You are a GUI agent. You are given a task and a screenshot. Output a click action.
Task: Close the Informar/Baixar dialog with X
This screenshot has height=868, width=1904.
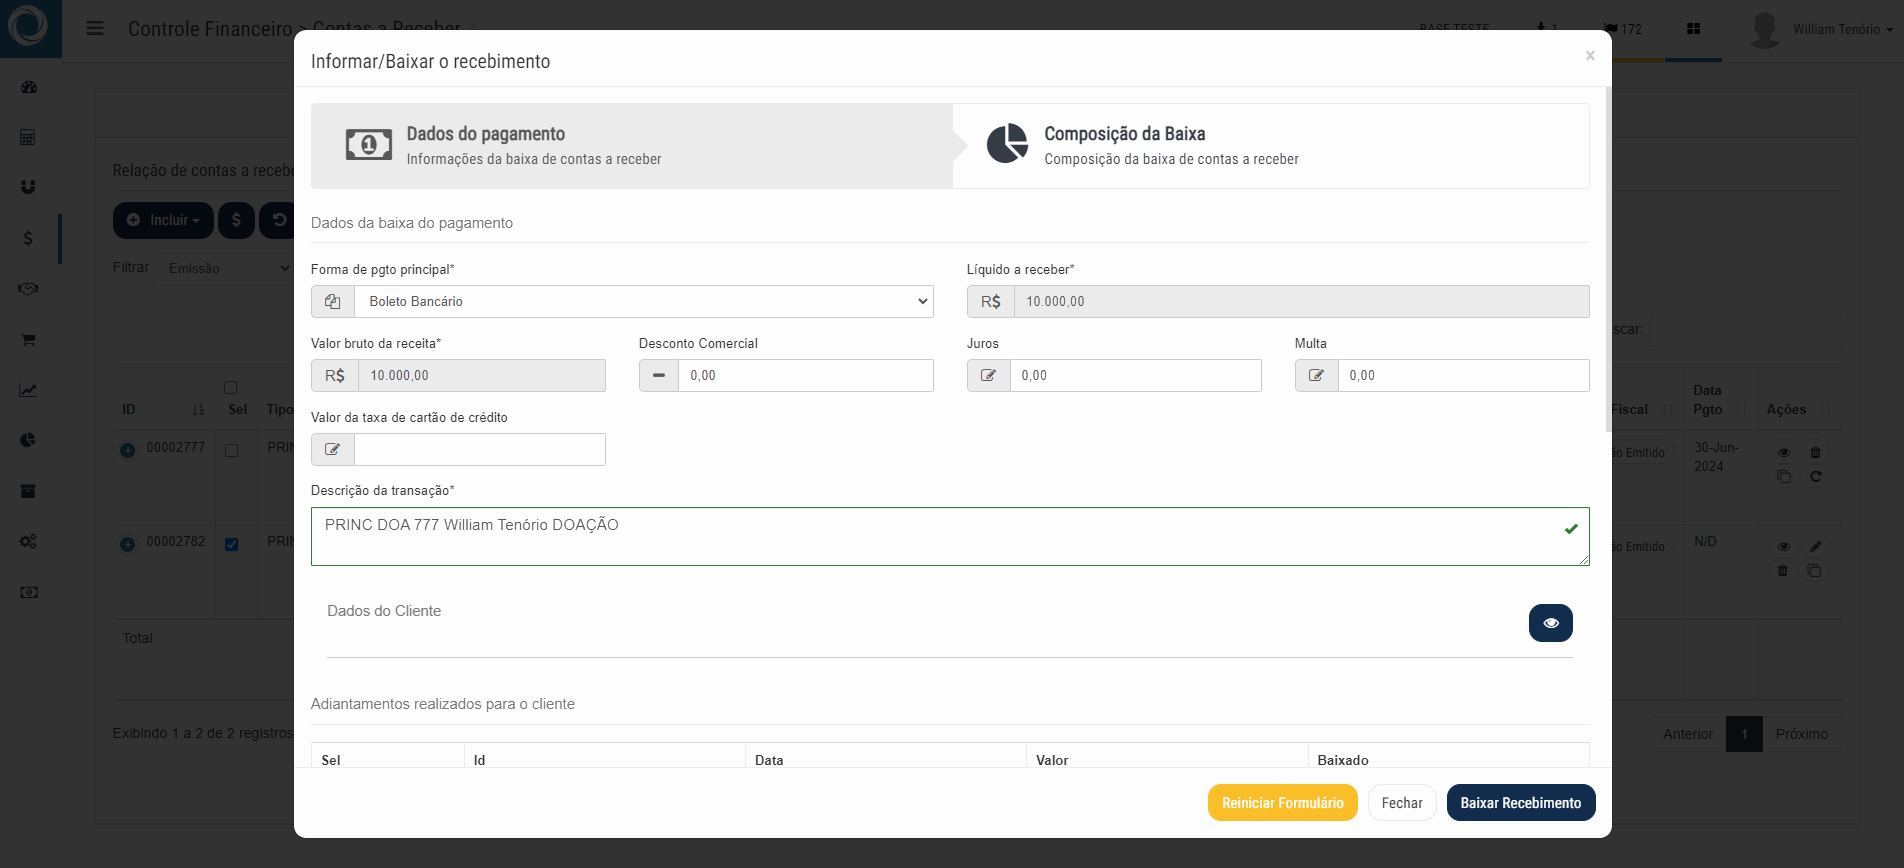click(1590, 56)
